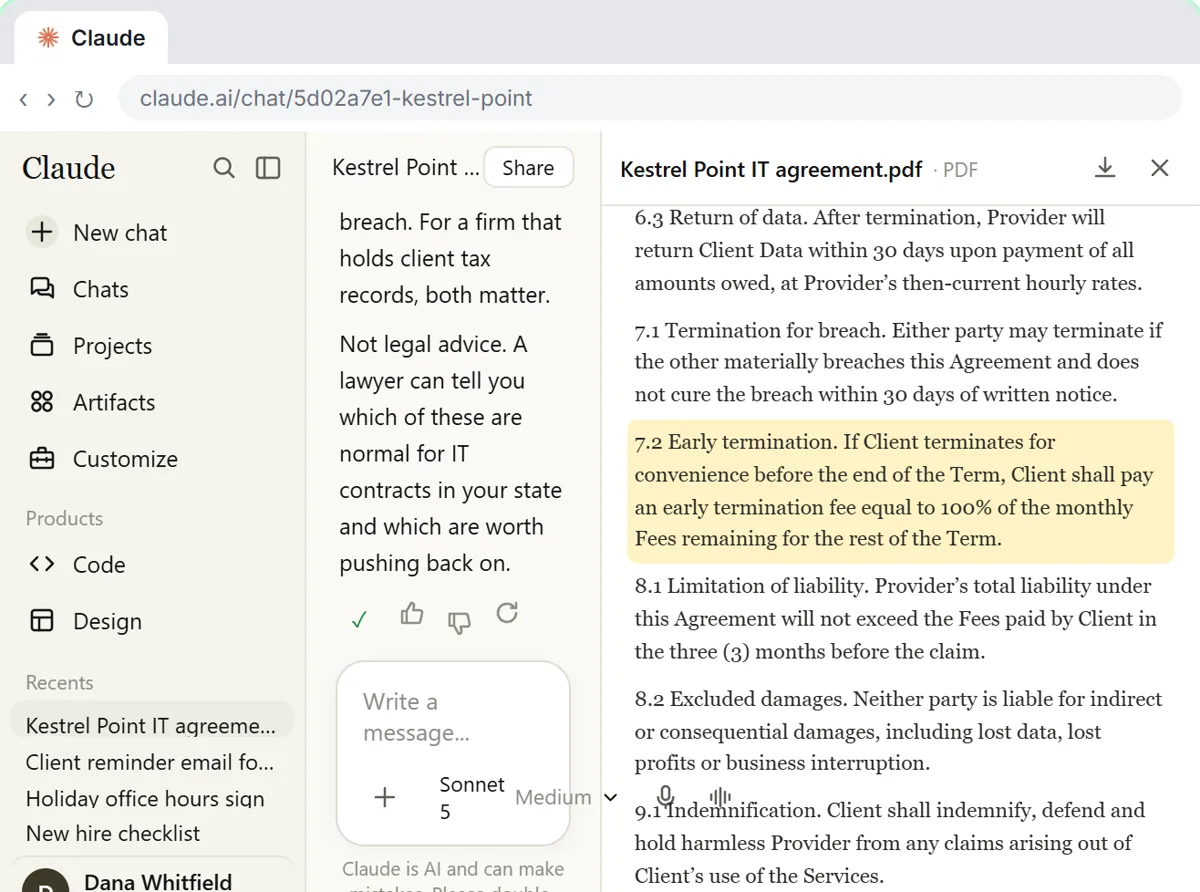Click the Share button

[x=528, y=168]
